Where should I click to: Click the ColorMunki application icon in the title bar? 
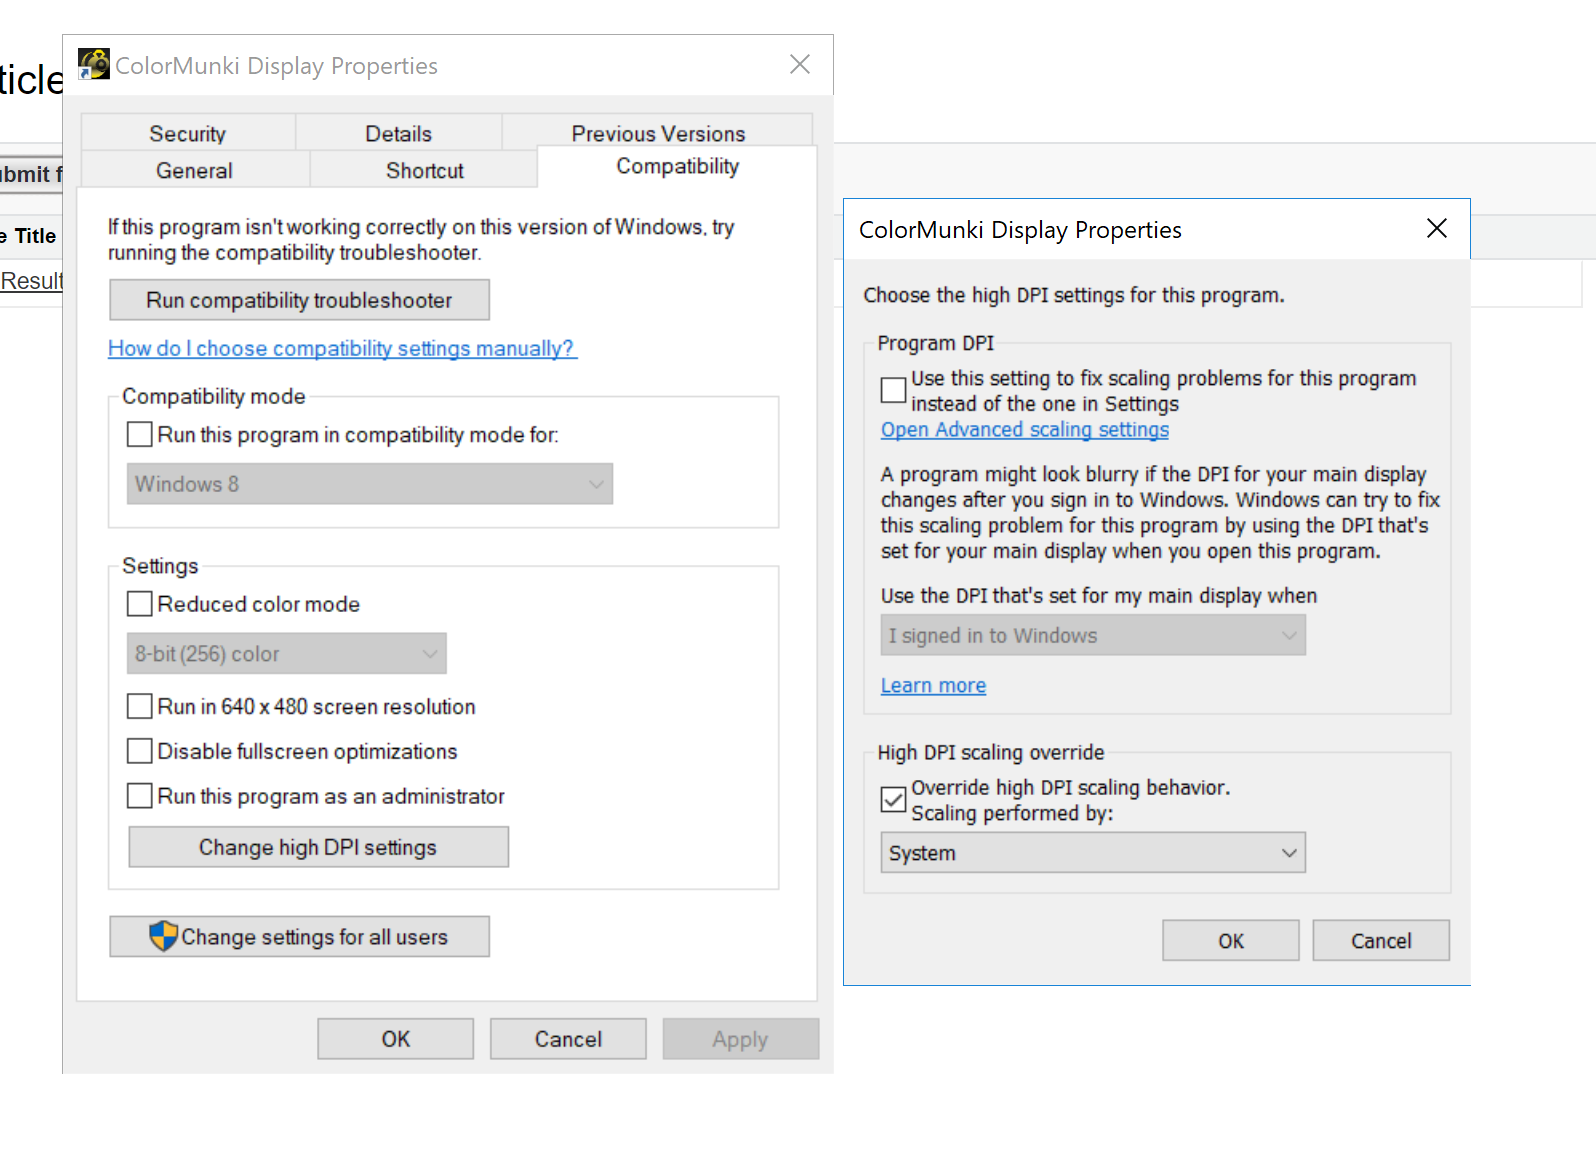click(94, 64)
